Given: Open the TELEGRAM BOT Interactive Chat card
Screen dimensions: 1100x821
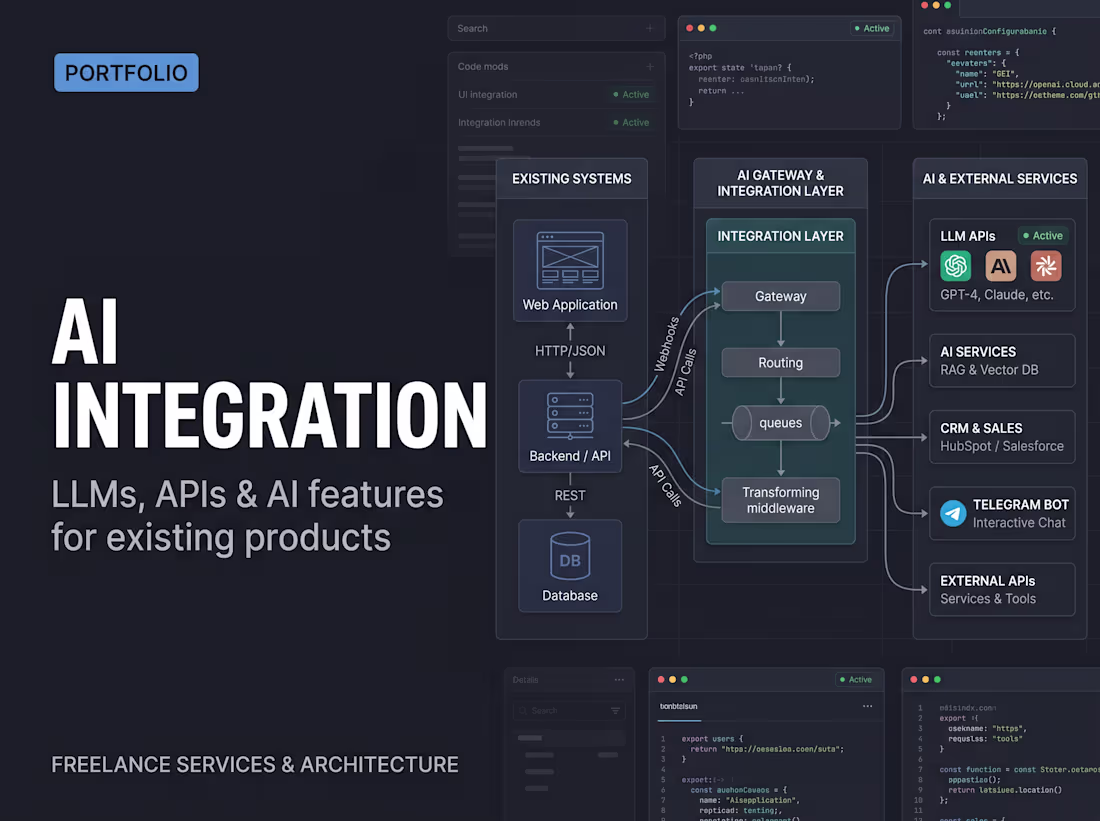Looking at the screenshot, I should [1002, 514].
